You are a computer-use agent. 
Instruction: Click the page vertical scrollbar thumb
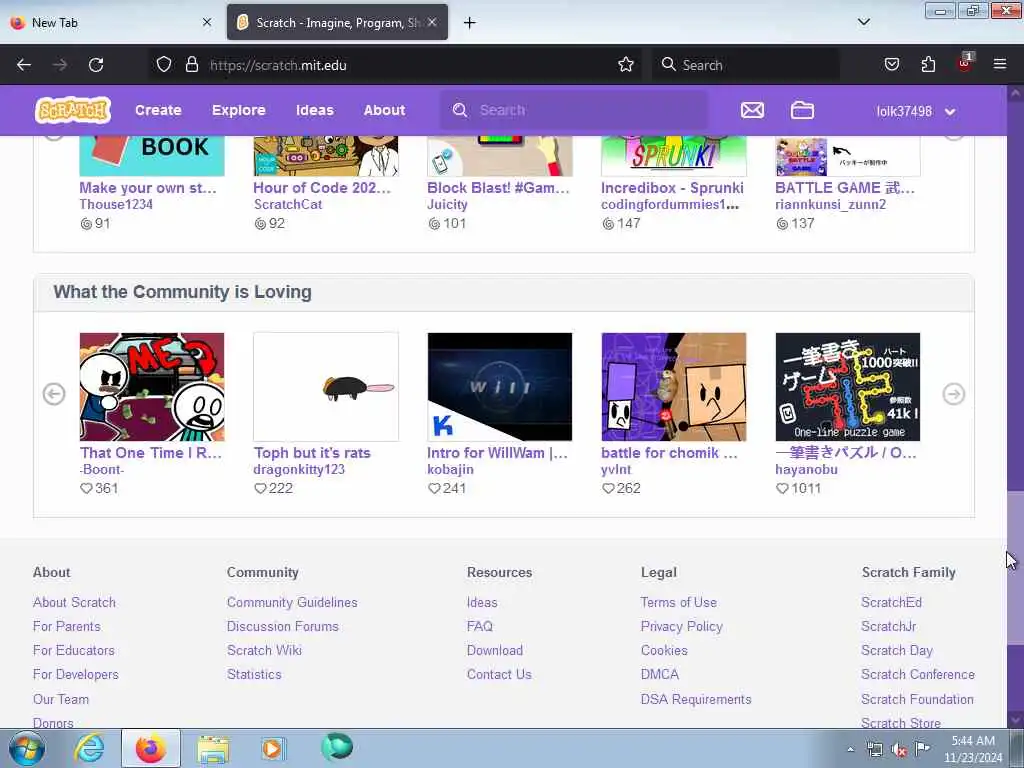(1015, 568)
